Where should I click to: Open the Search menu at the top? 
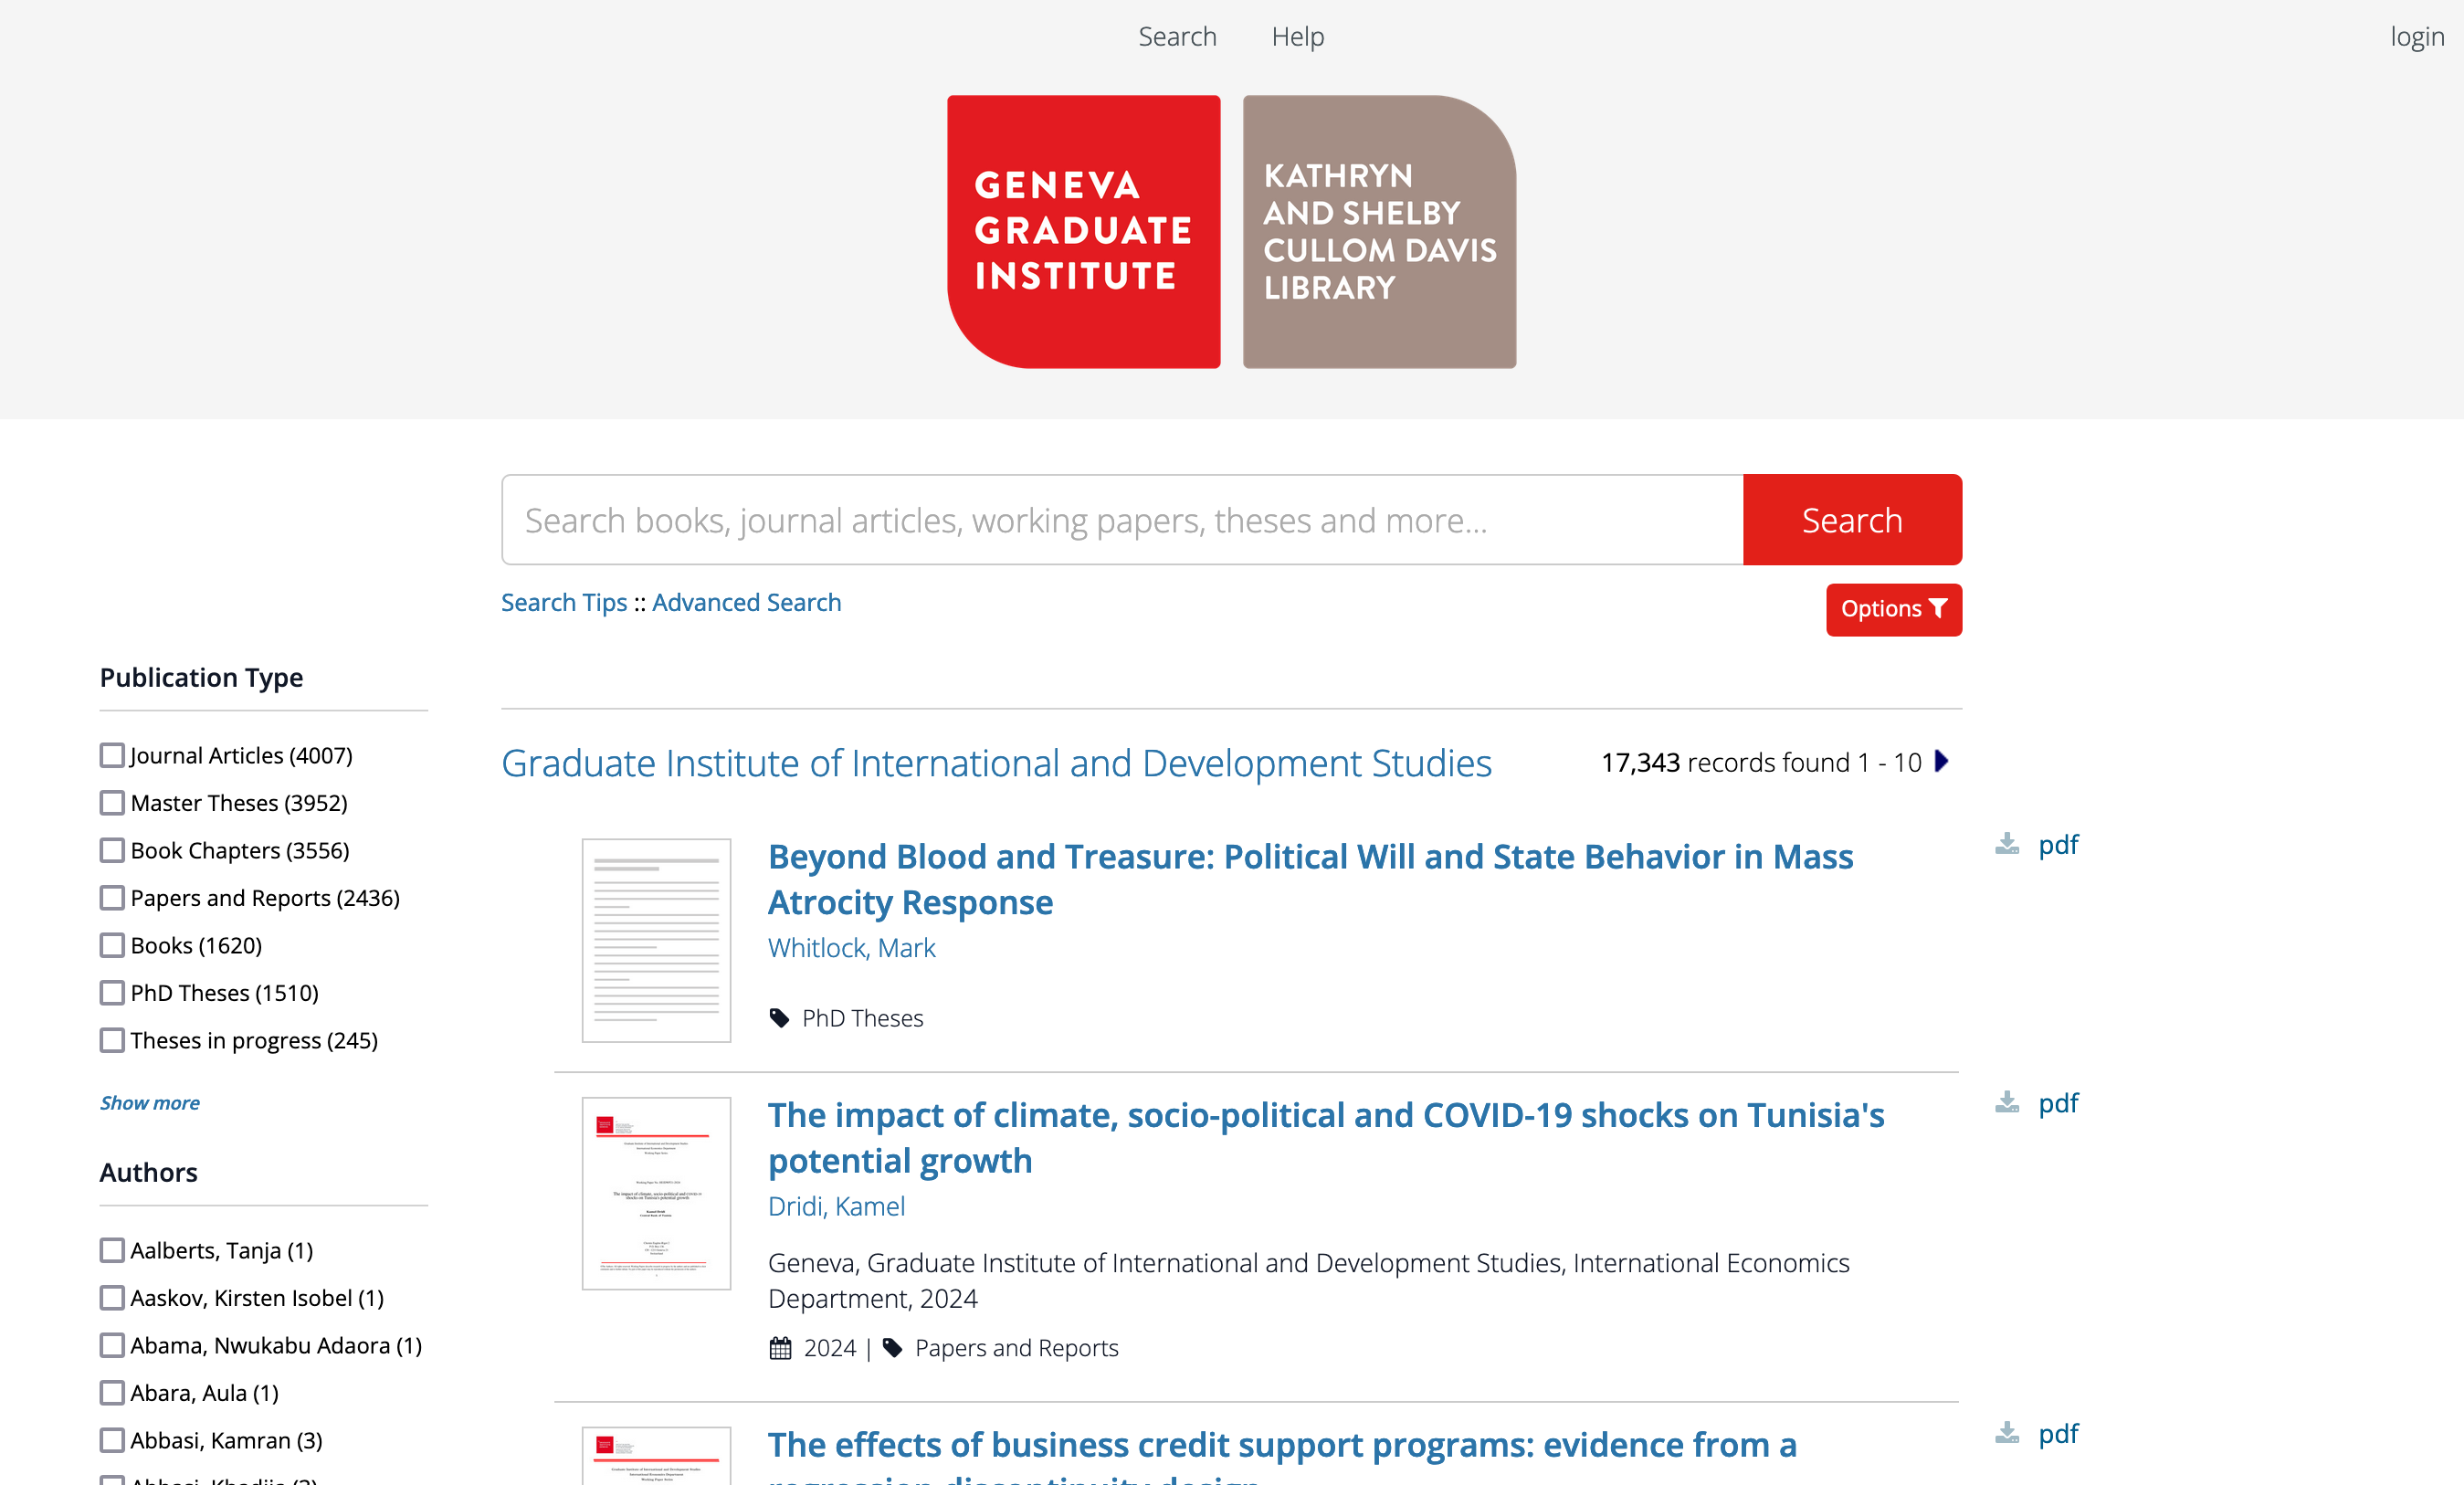[1177, 36]
